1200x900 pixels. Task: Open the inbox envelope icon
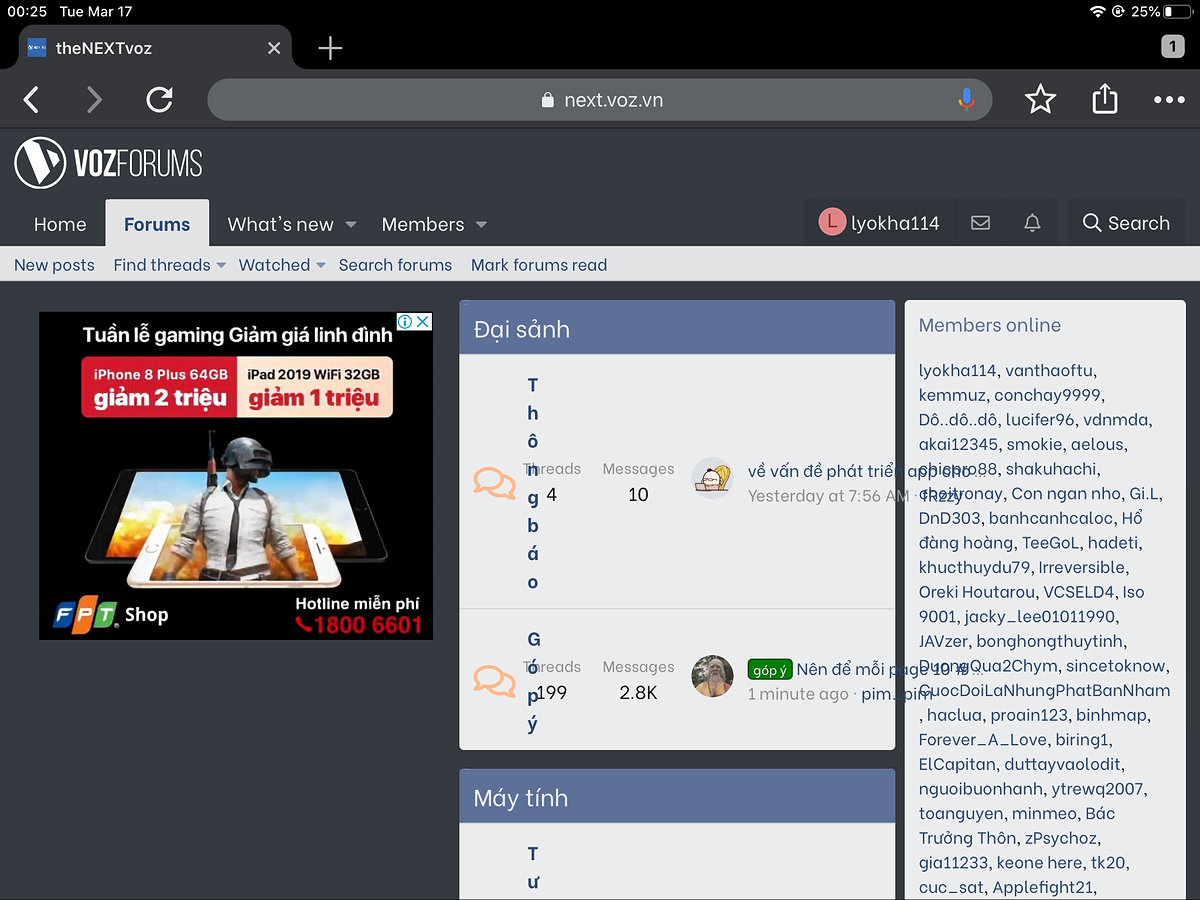tap(981, 223)
